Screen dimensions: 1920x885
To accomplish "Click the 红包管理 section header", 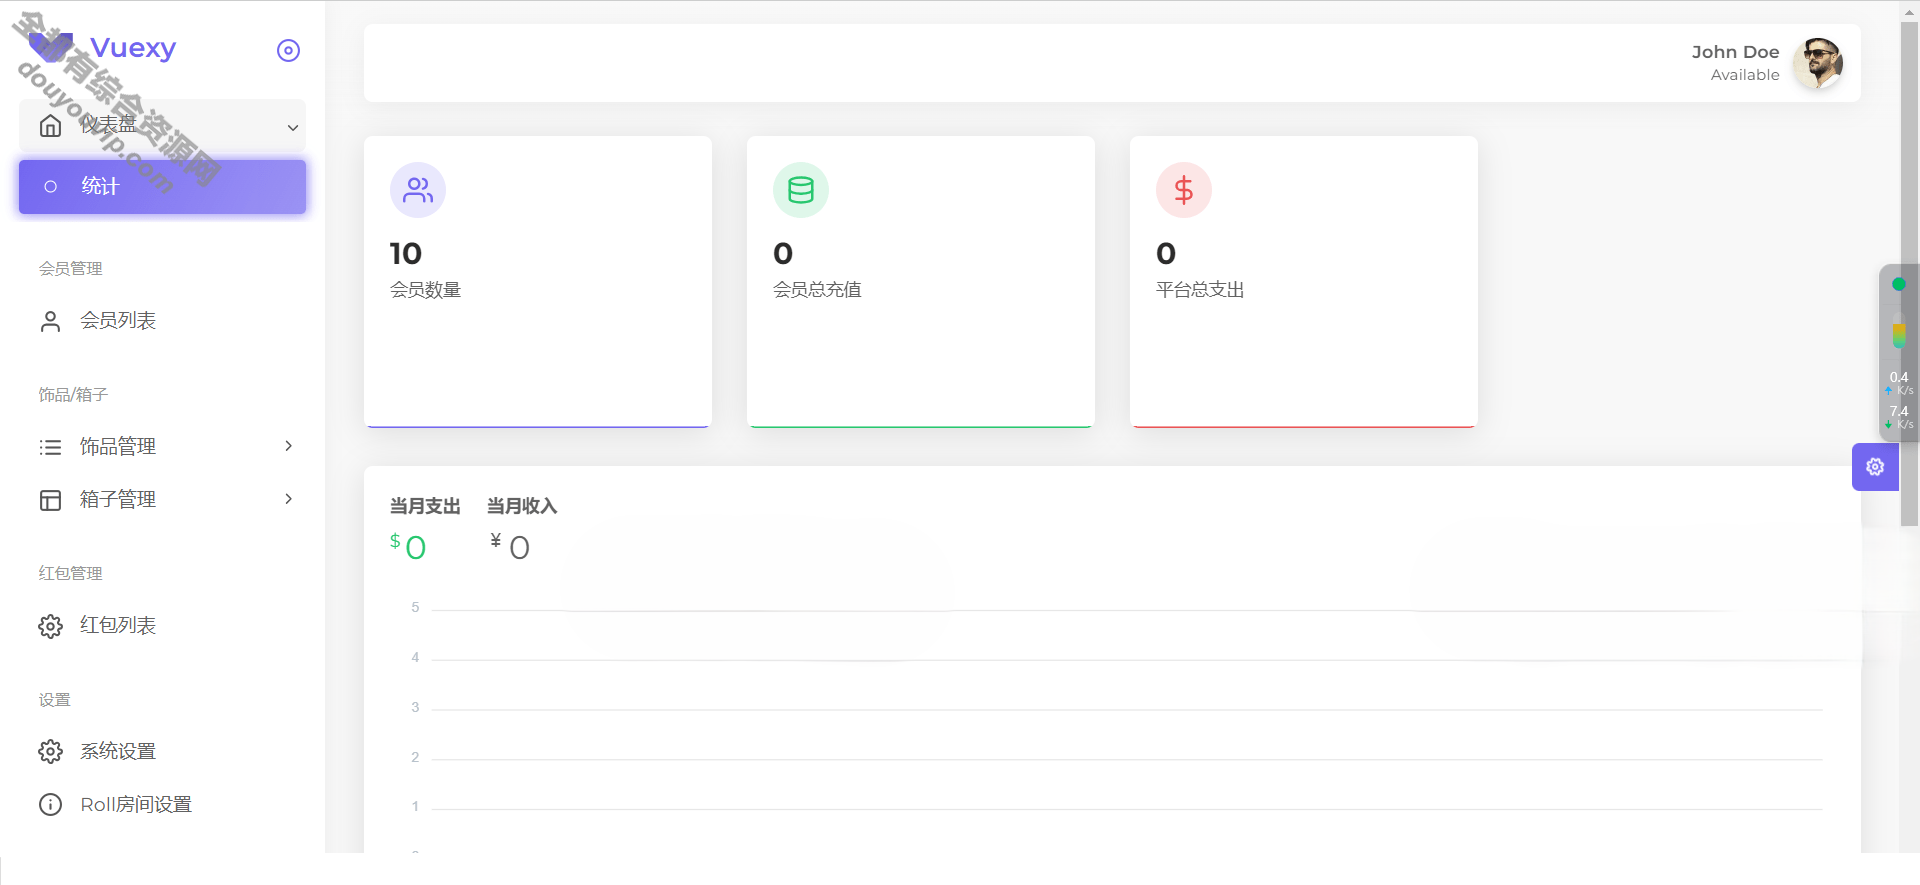I will 71,574.
